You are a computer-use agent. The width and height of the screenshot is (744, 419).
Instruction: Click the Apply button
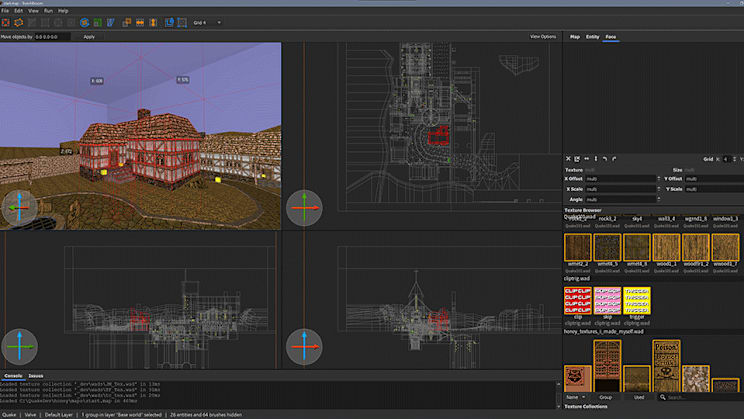pos(89,37)
